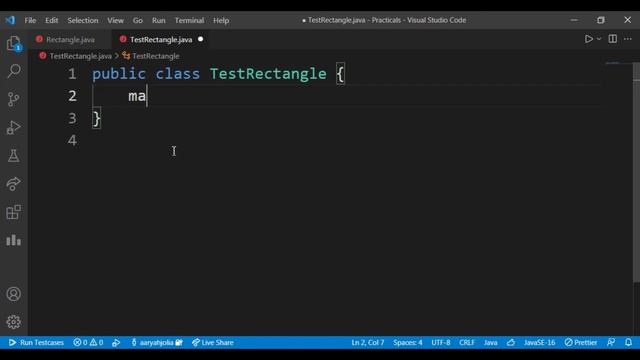This screenshot has width=640, height=360.
Task: Change the Java language mode
Action: click(491, 342)
